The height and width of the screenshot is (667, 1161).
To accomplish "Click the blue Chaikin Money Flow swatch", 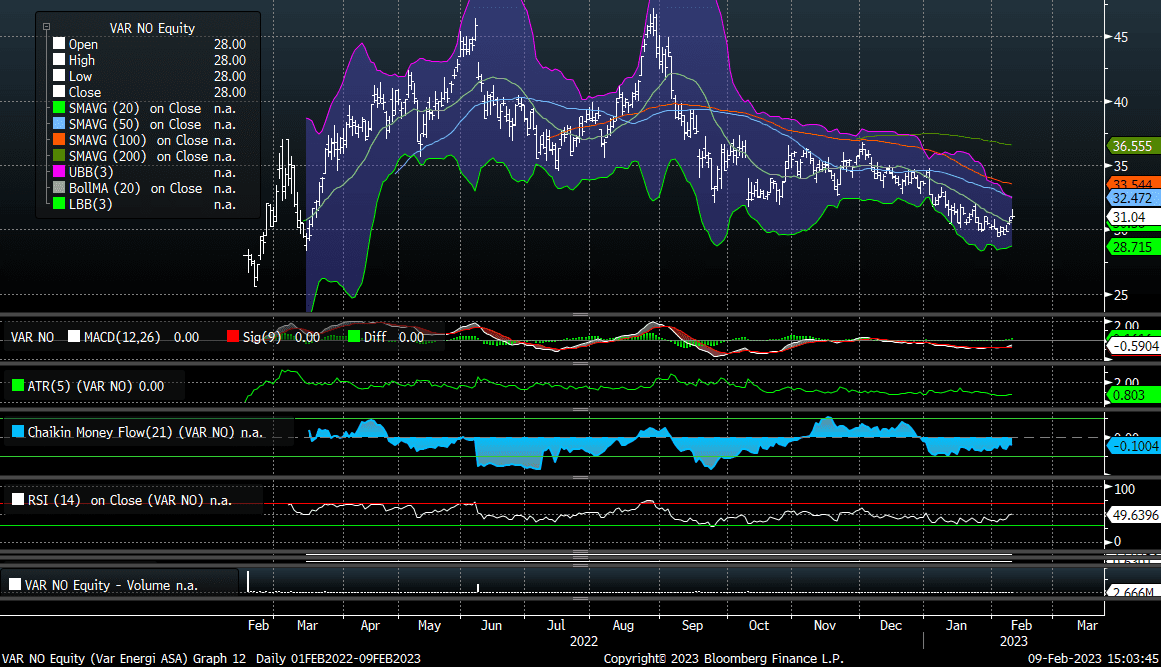I will point(18,432).
